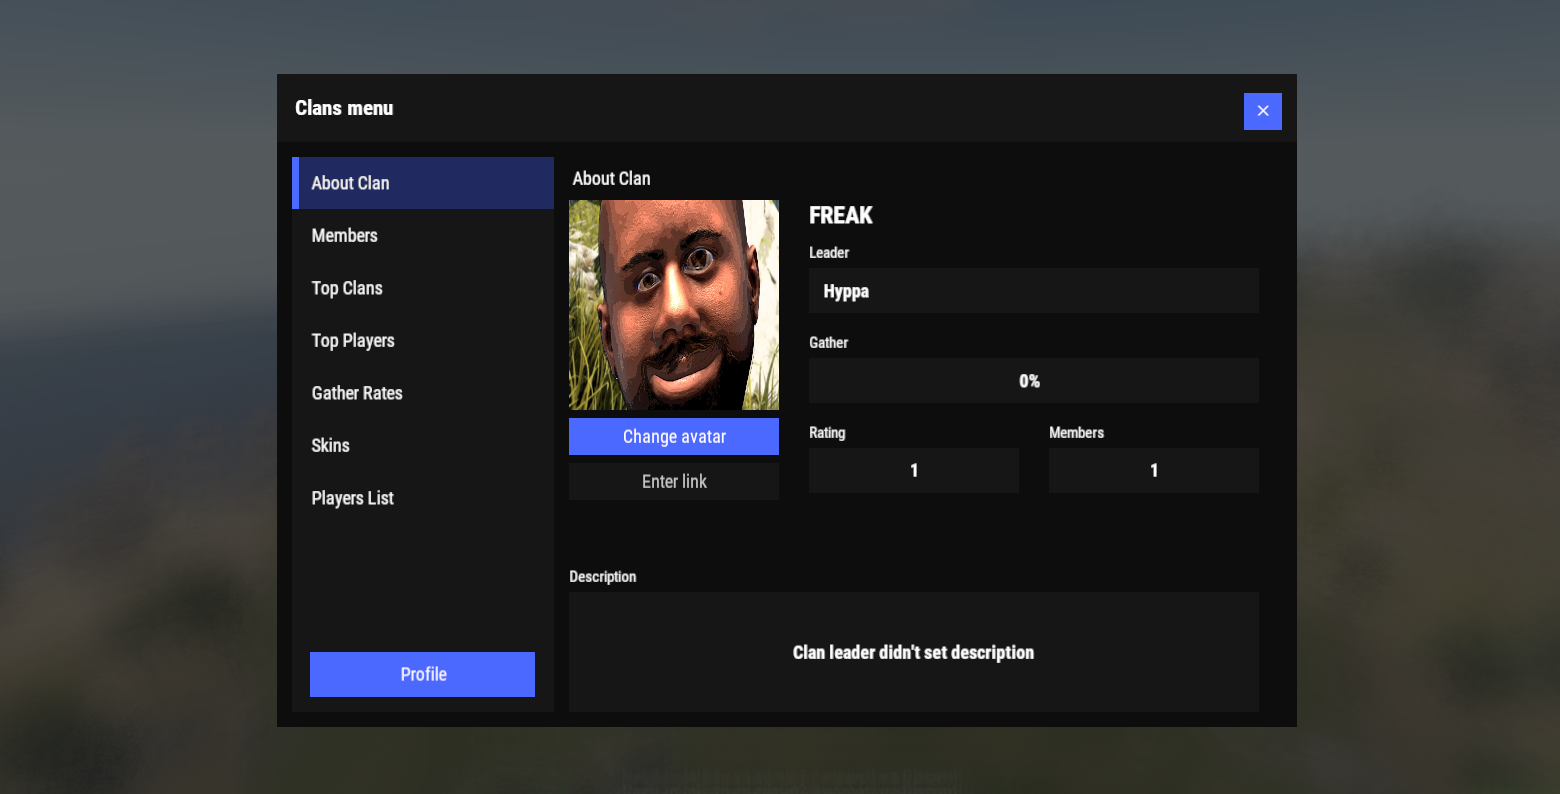This screenshot has width=1560, height=794.
Task: Click the About Clan panel heading
Action: 611,179
